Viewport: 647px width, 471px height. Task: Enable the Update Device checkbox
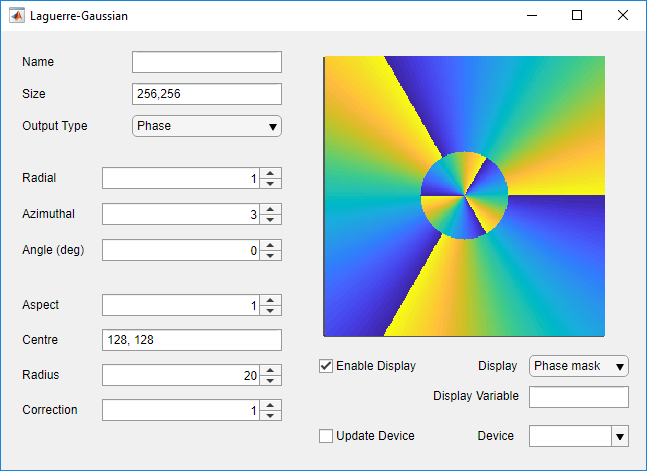click(326, 436)
